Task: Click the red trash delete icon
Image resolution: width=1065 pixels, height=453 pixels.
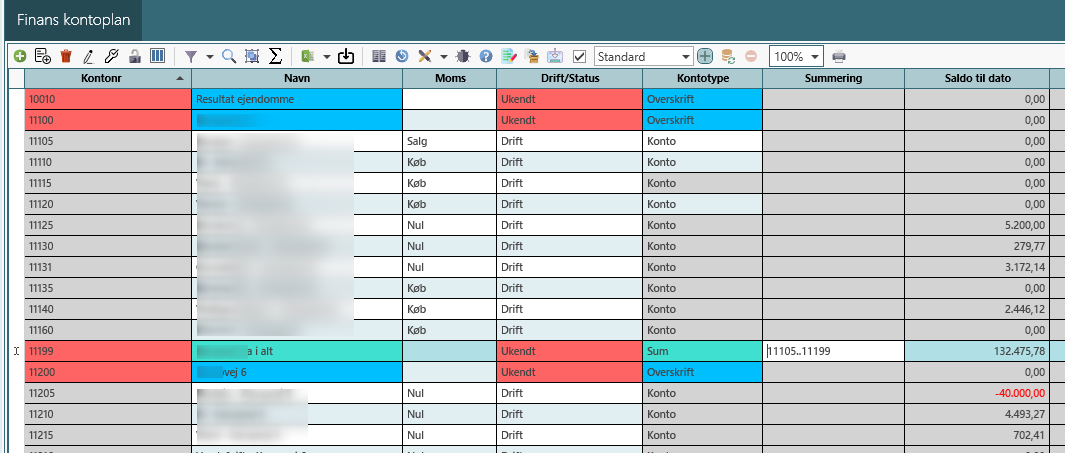Action: pos(66,57)
